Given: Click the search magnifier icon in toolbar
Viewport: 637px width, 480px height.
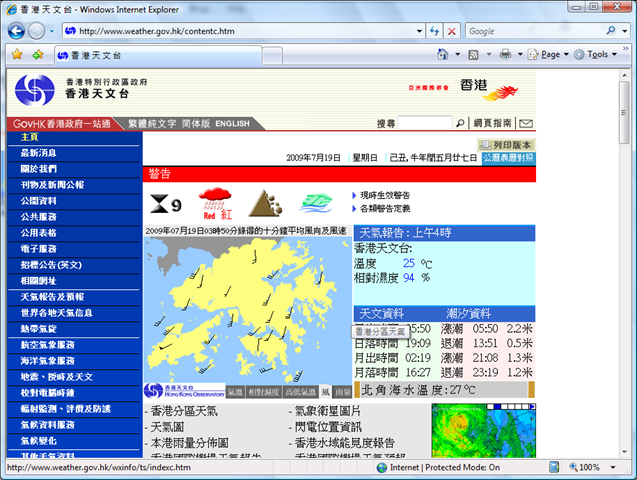Looking at the screenshot, I should [x=611, y=30].
